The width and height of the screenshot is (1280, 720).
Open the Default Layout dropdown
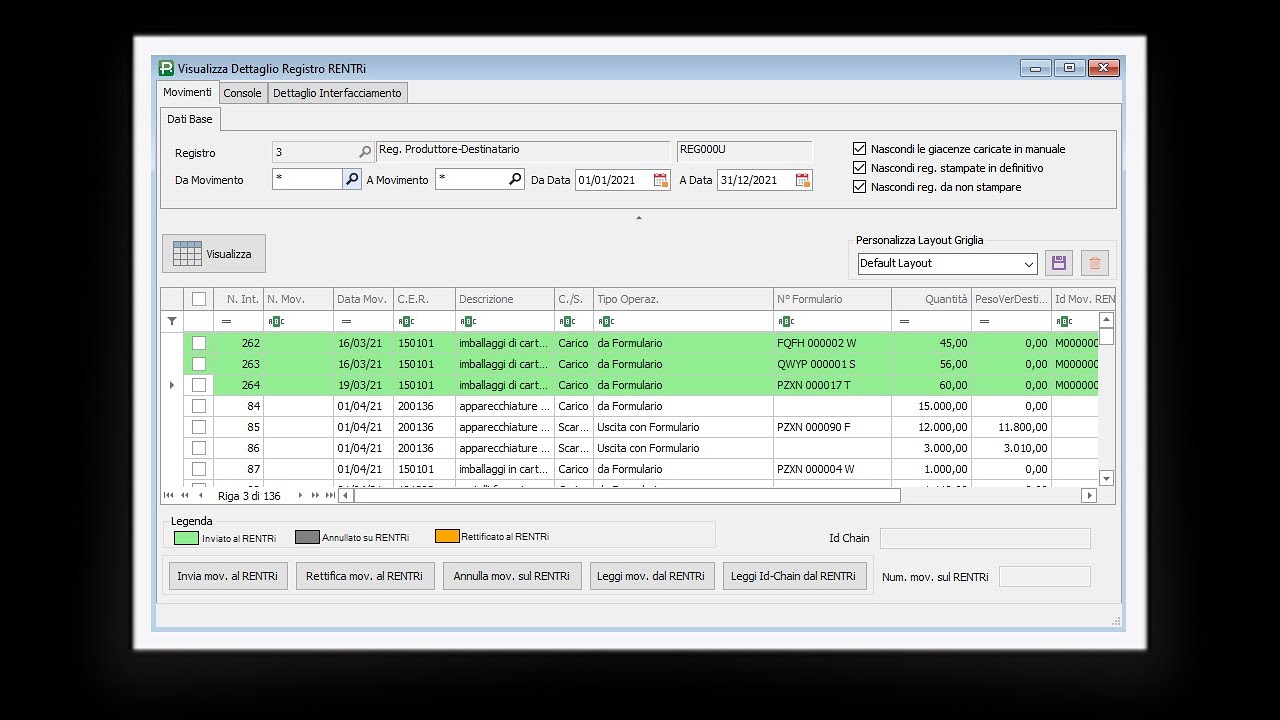click(x=1029, y=264)
